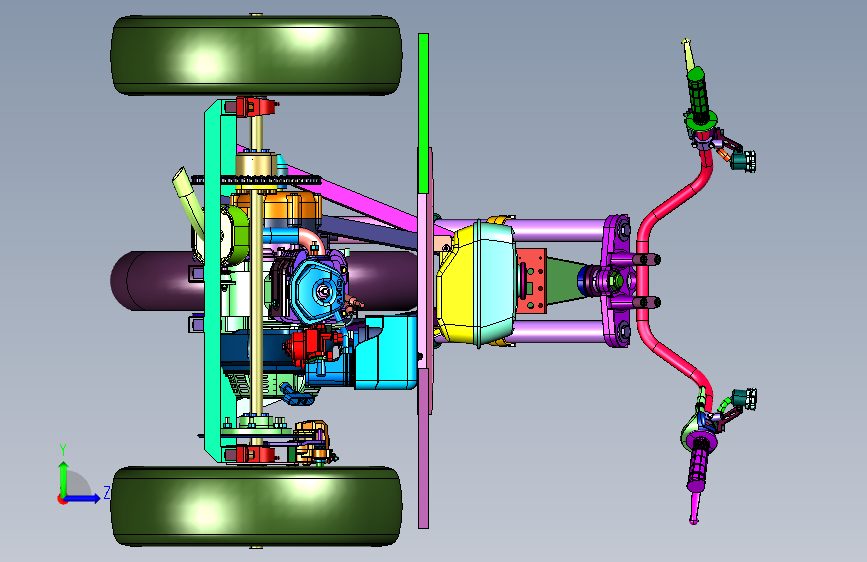The image size is (867, 562).
Task: Select the lower lavender fork tube
Action: click(x=558, y=331)
